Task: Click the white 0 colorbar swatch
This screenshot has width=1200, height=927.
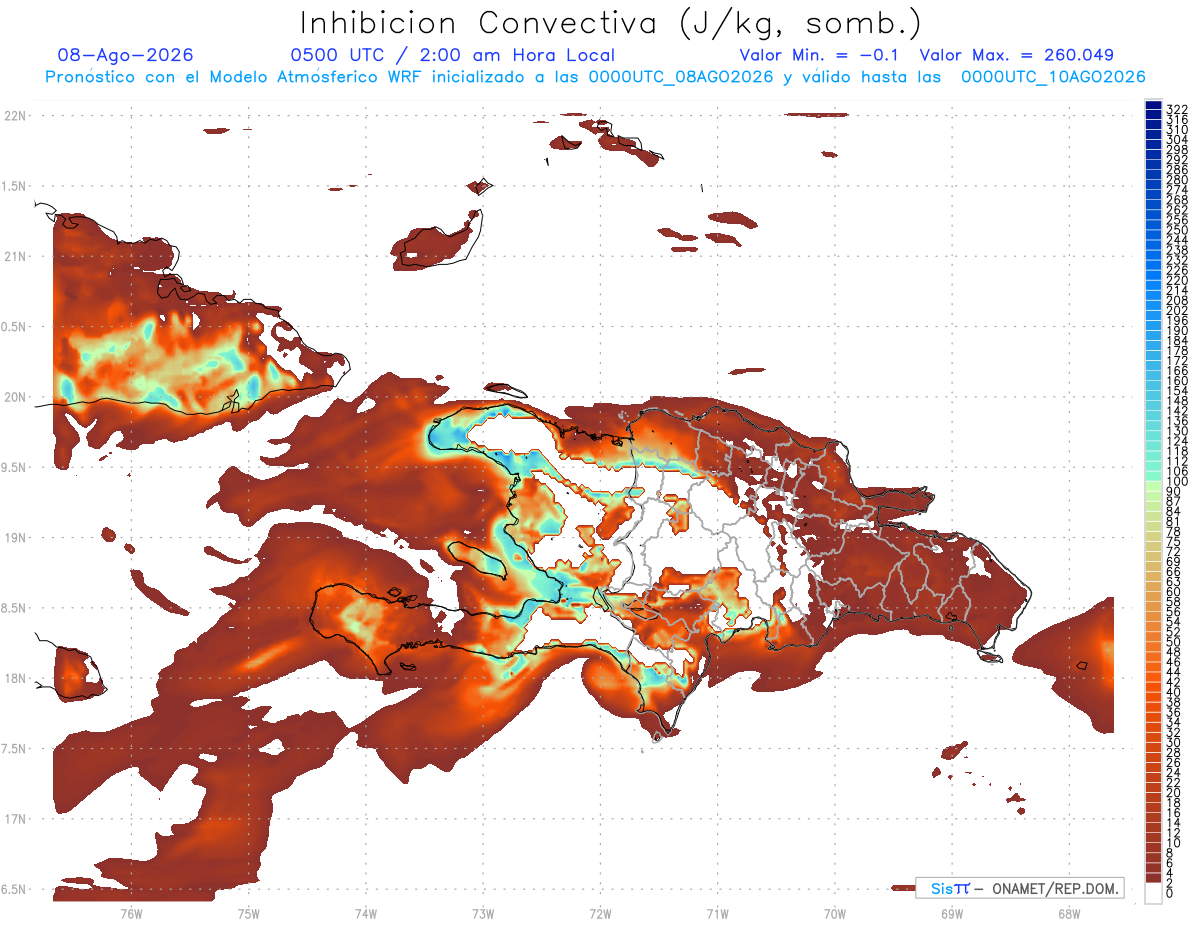Action: (x=1153, y=895)
